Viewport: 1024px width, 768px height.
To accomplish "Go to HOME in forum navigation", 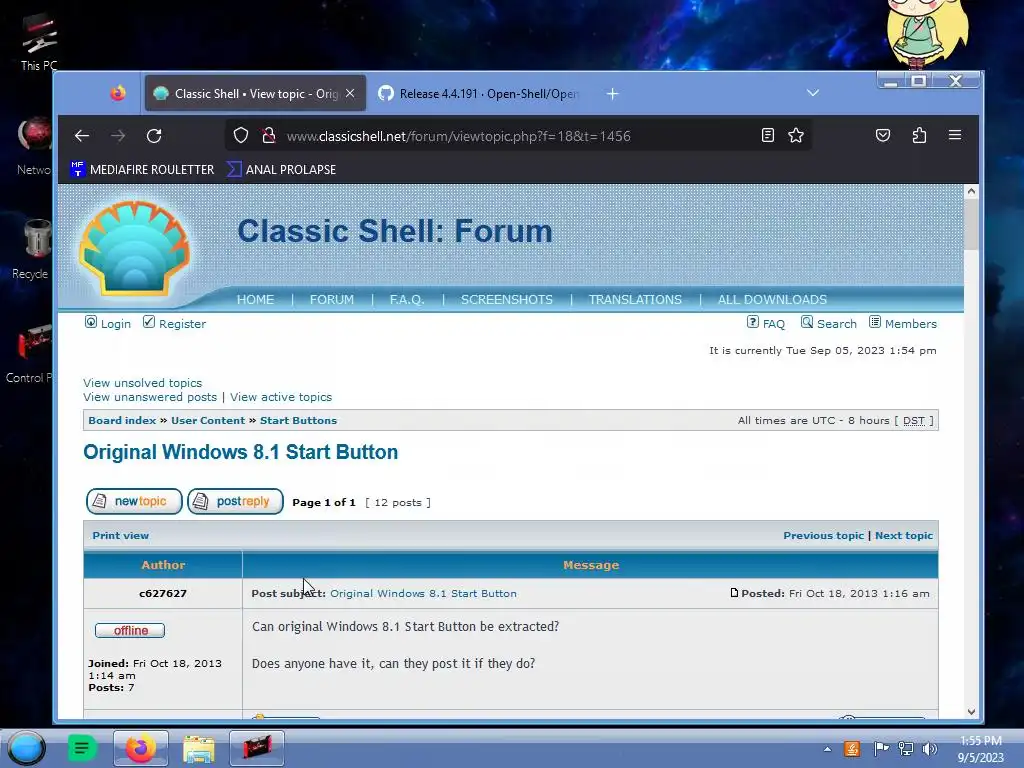I will (255, 300).
